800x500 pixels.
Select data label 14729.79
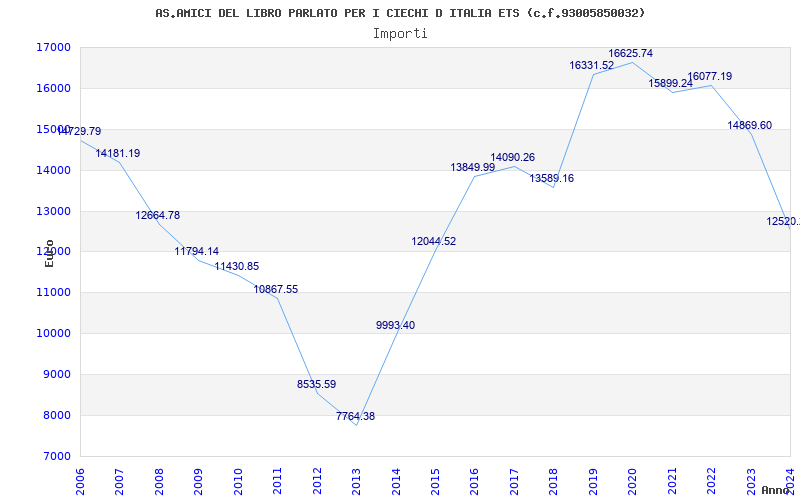(x=79, y=131)
